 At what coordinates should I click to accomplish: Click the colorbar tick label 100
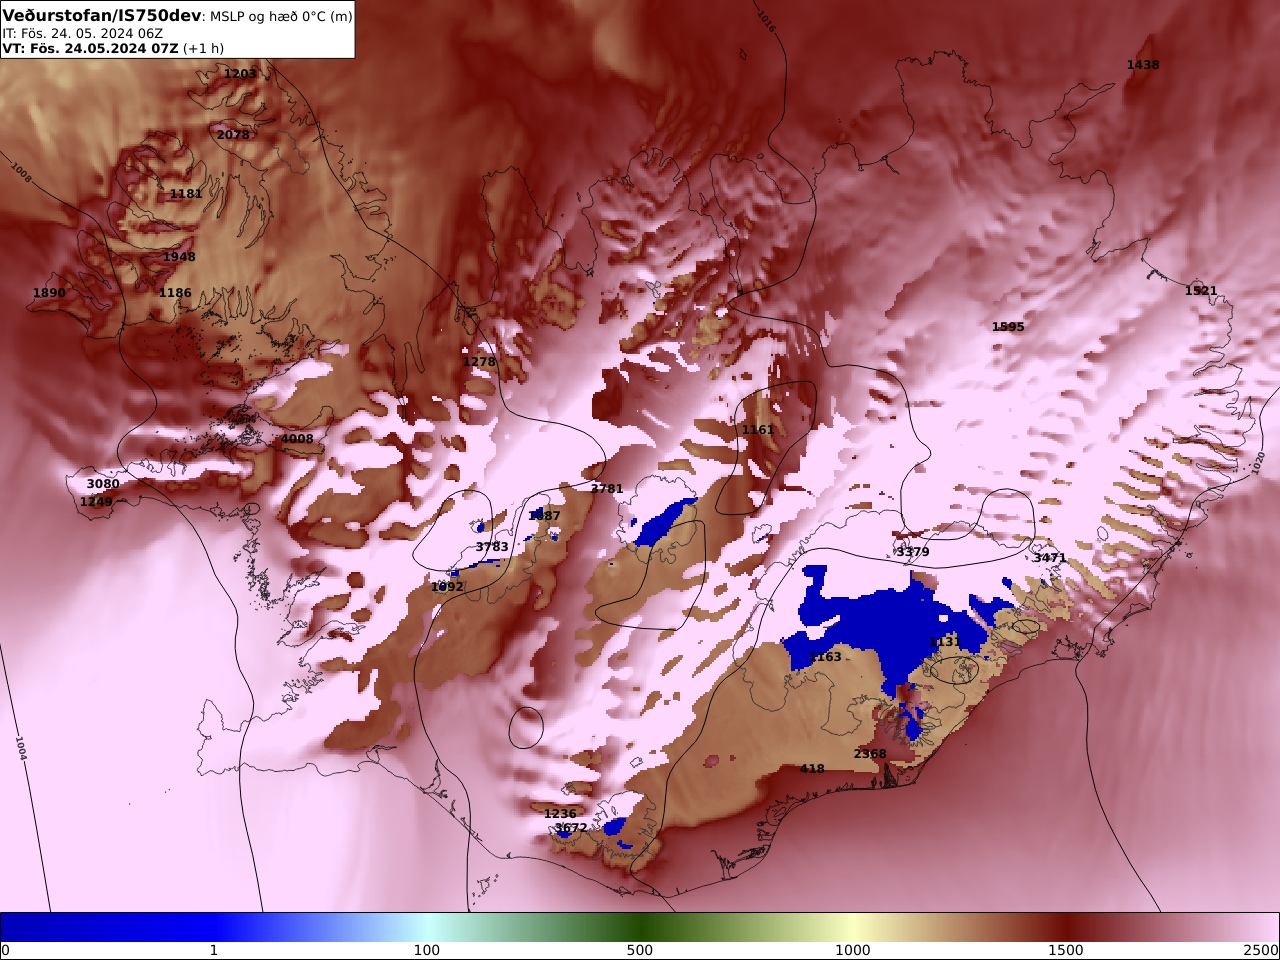(x=427, y=950)
